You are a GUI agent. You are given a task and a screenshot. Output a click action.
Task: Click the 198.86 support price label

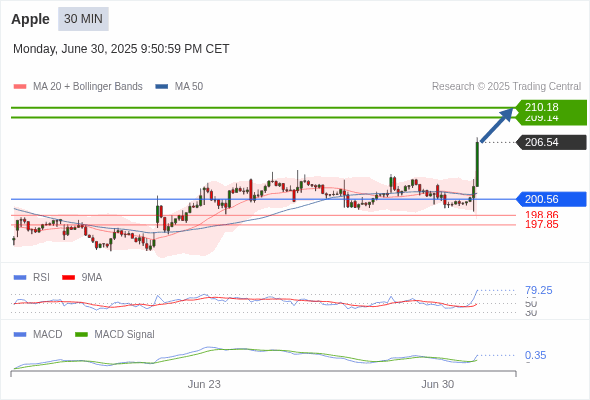click(x=541, y=215)
